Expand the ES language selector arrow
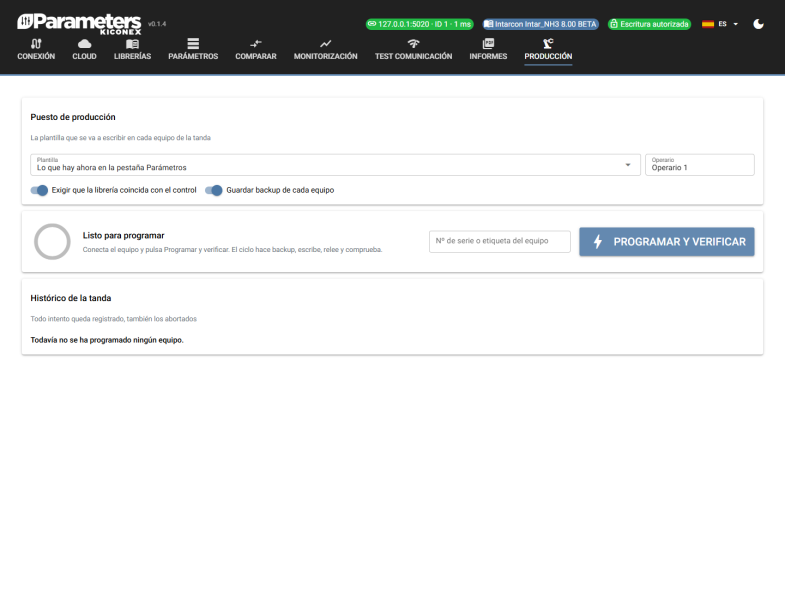Image resolution: width=785 pixels, height=600 pixels. (735, 24)
